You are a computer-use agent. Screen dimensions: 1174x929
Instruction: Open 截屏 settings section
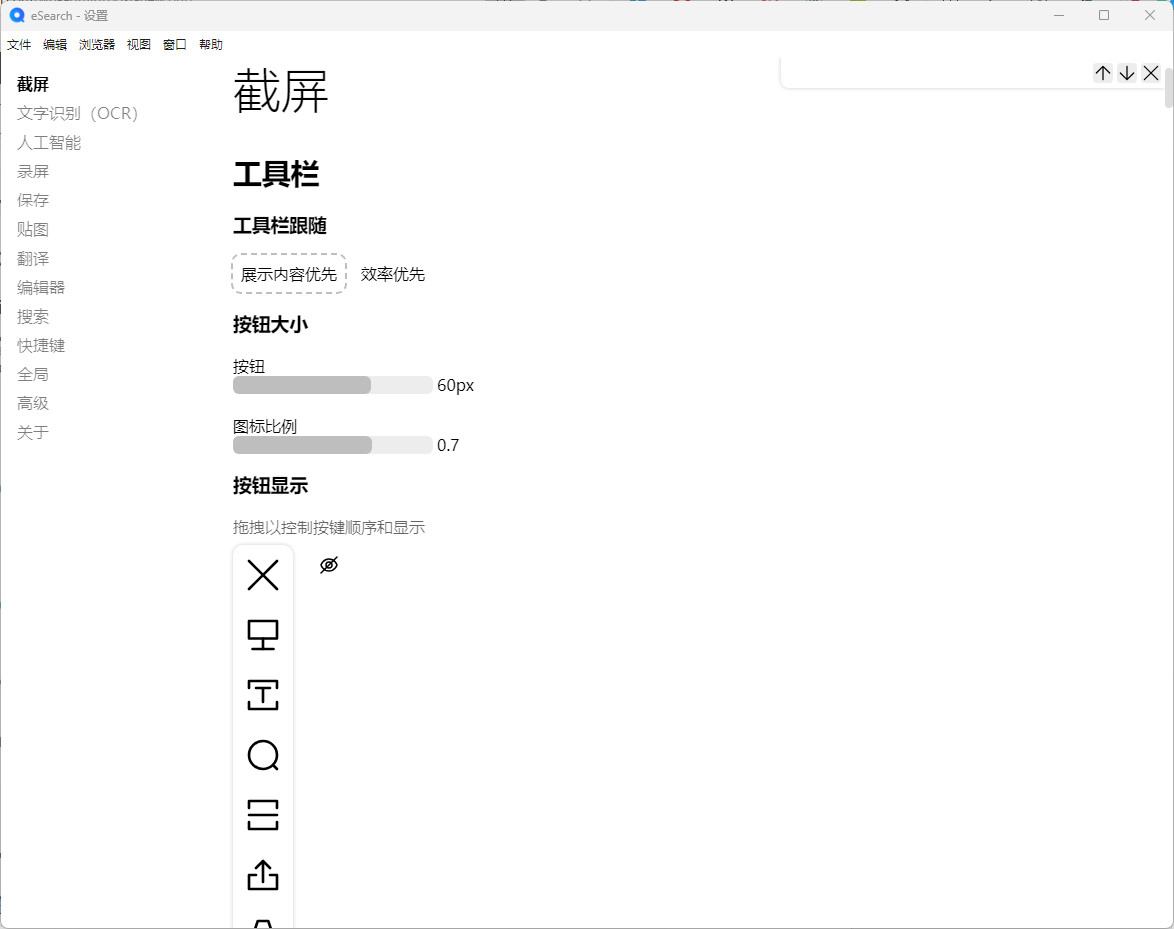33,85
